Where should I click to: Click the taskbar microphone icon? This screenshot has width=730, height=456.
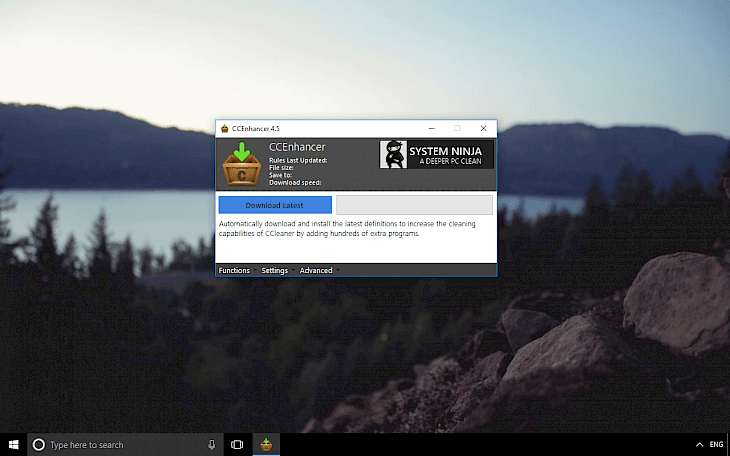pyautogui.click(x=212, y=445)
